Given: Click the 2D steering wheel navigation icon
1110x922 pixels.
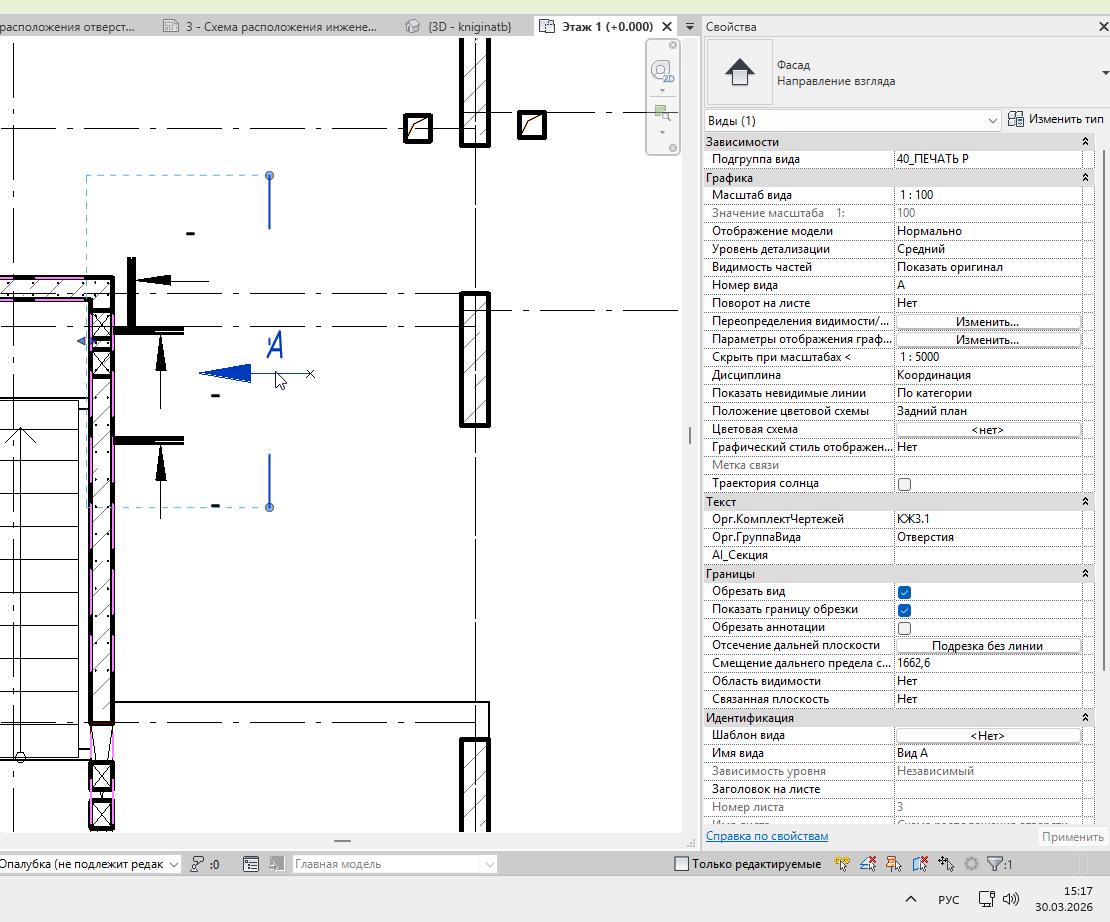Looking at the screenshot, I should click(661, 71).
